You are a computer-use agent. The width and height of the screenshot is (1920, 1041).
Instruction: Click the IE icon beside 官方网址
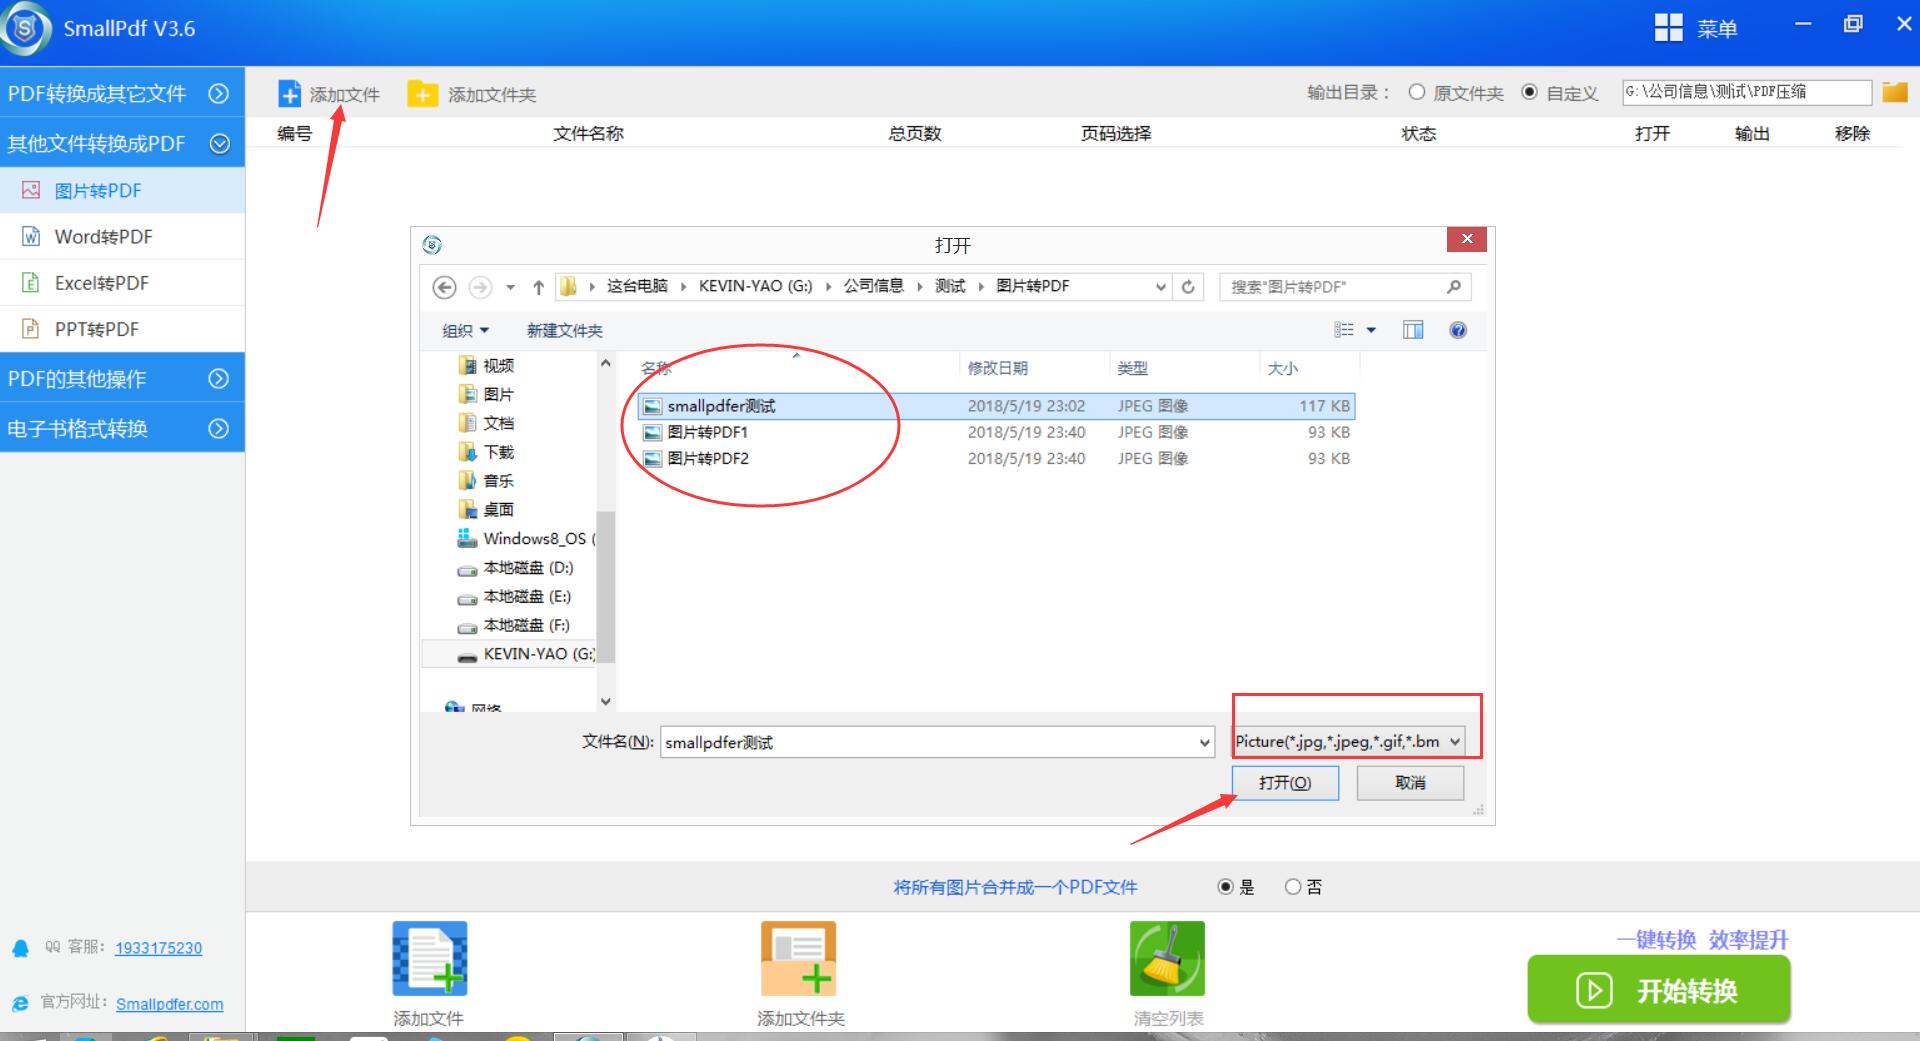coord(20,1003)
